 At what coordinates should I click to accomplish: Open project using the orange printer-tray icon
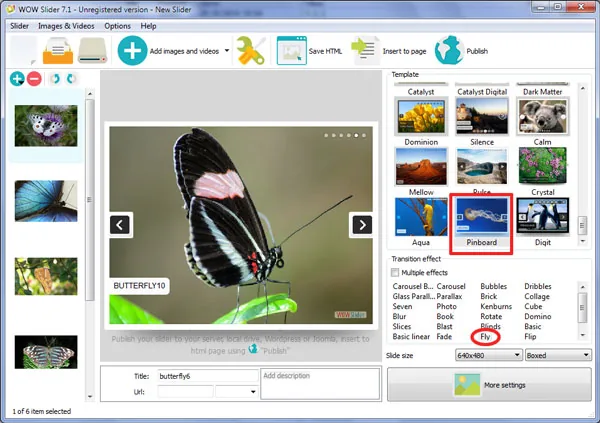click(x=58, y=51)
